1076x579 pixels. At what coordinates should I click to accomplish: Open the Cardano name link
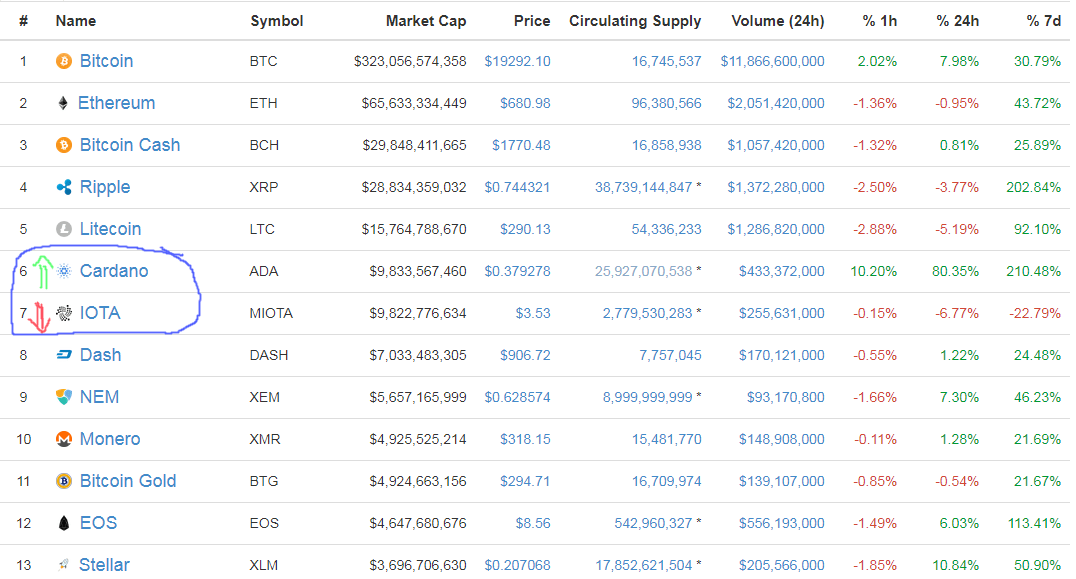pyautogui.click(x=114, y=271)
